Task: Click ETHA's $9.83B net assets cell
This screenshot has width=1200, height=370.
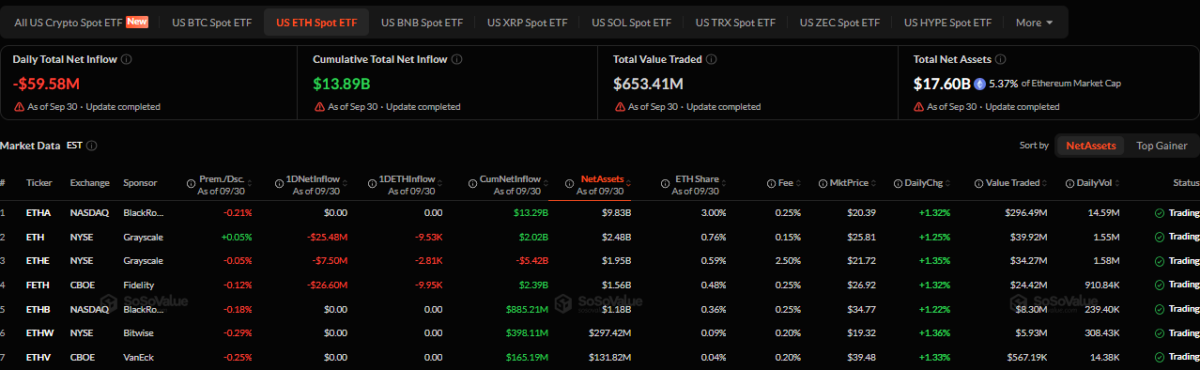Action: point(616,213)
